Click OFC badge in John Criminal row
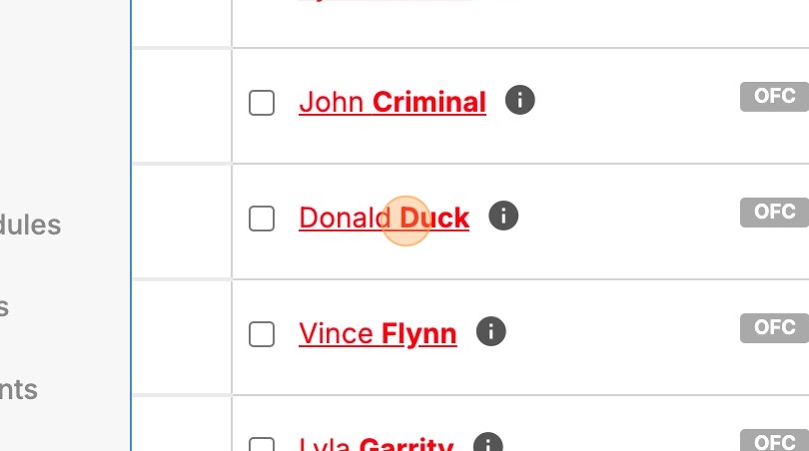Screen dimensions: 809x451 tap(774, 97)
